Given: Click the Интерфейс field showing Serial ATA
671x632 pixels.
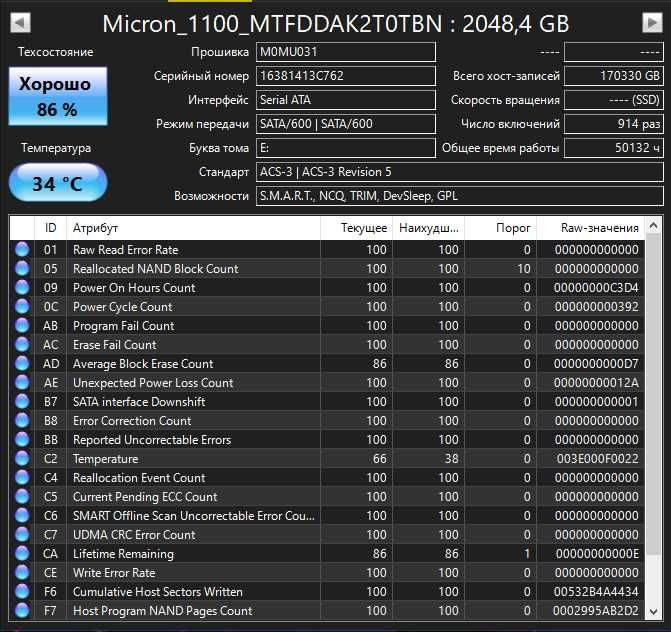Looking at the screenshot, I should [346, 100].
